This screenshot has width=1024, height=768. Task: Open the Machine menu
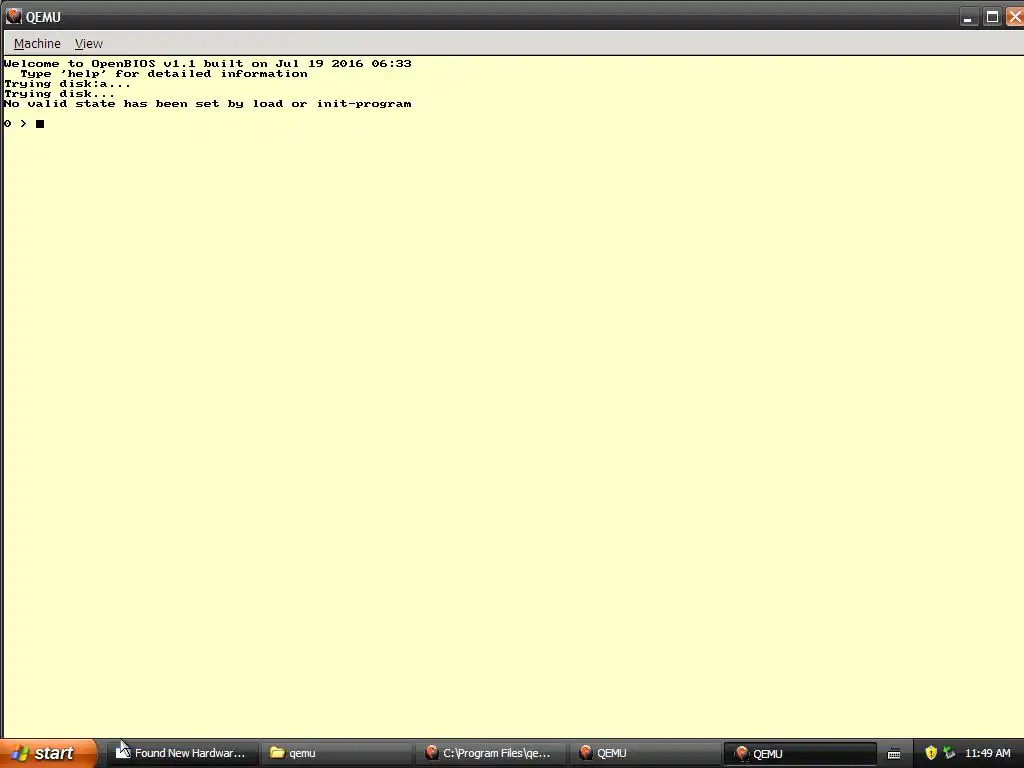(x=37, y=44)
